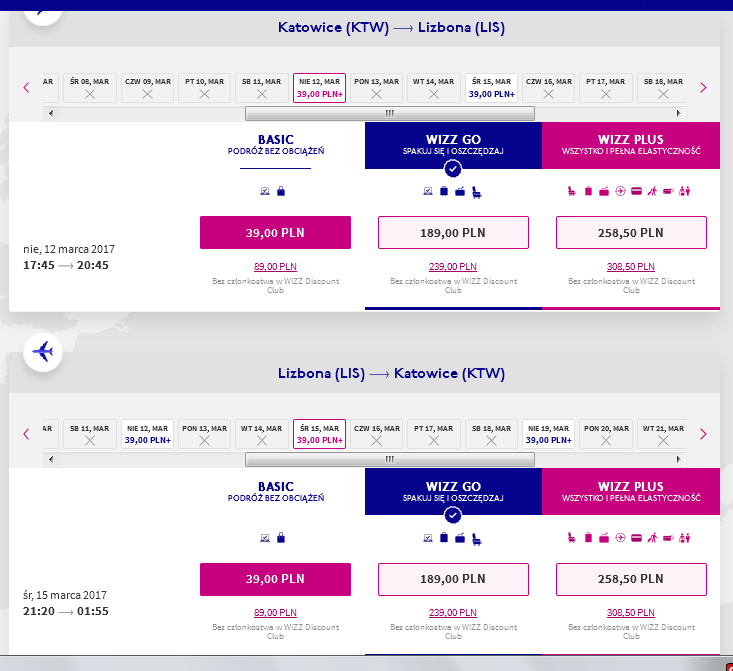Screen dimensions: 733x671
Task: Show earlier outbound dates with left pink arrow
Action: [x=26, y=87]
